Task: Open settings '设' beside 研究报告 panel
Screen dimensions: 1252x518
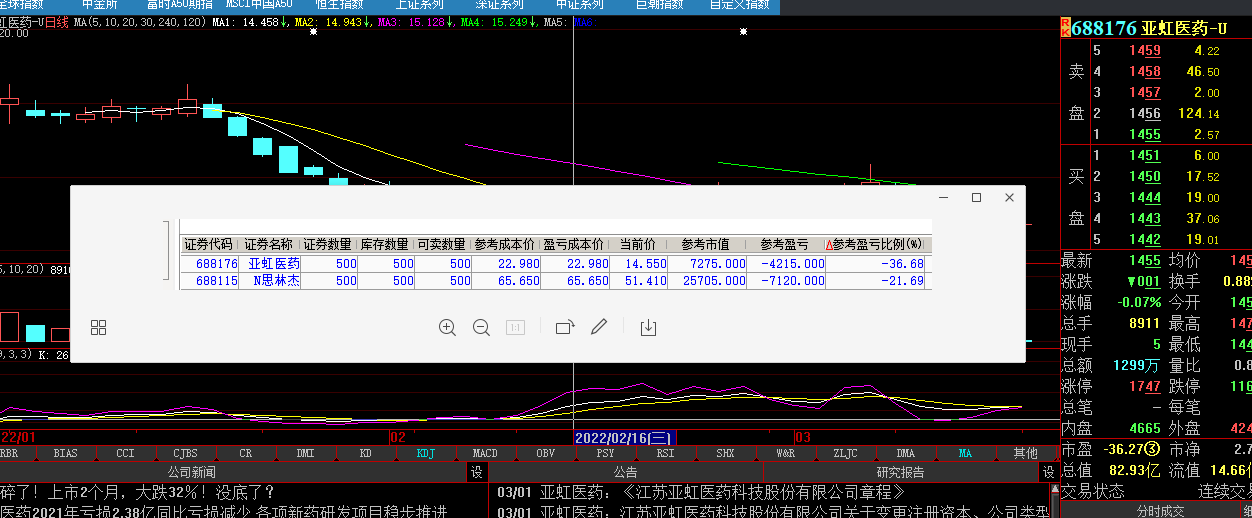Action: (1048, 472)
